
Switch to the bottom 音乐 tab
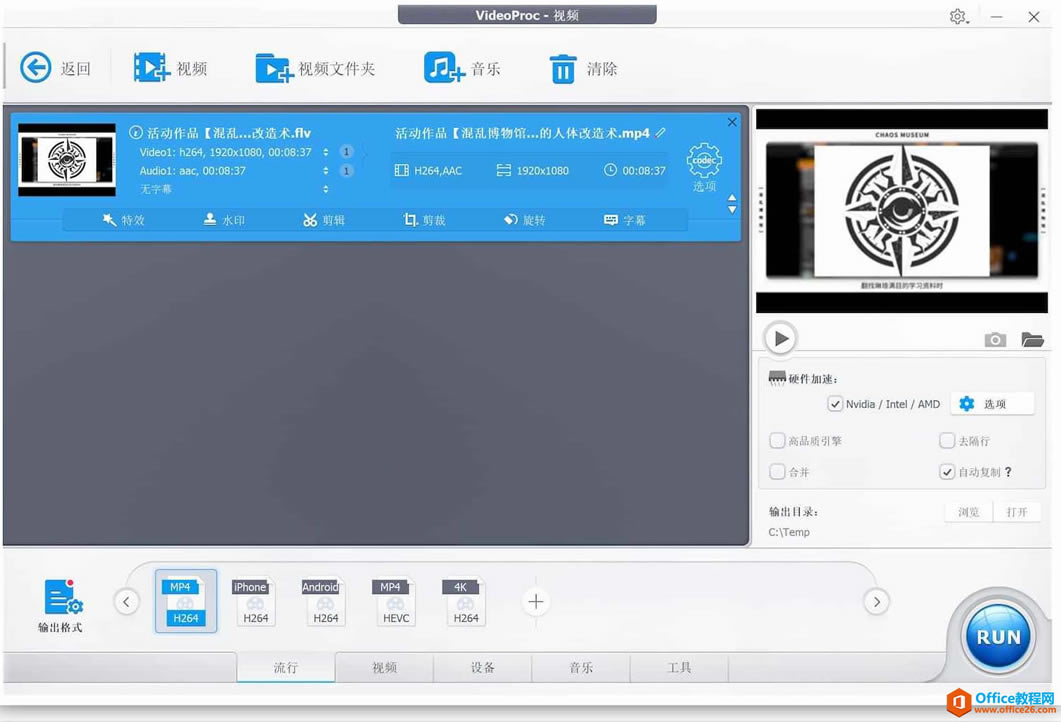click(x=581, y=667)
